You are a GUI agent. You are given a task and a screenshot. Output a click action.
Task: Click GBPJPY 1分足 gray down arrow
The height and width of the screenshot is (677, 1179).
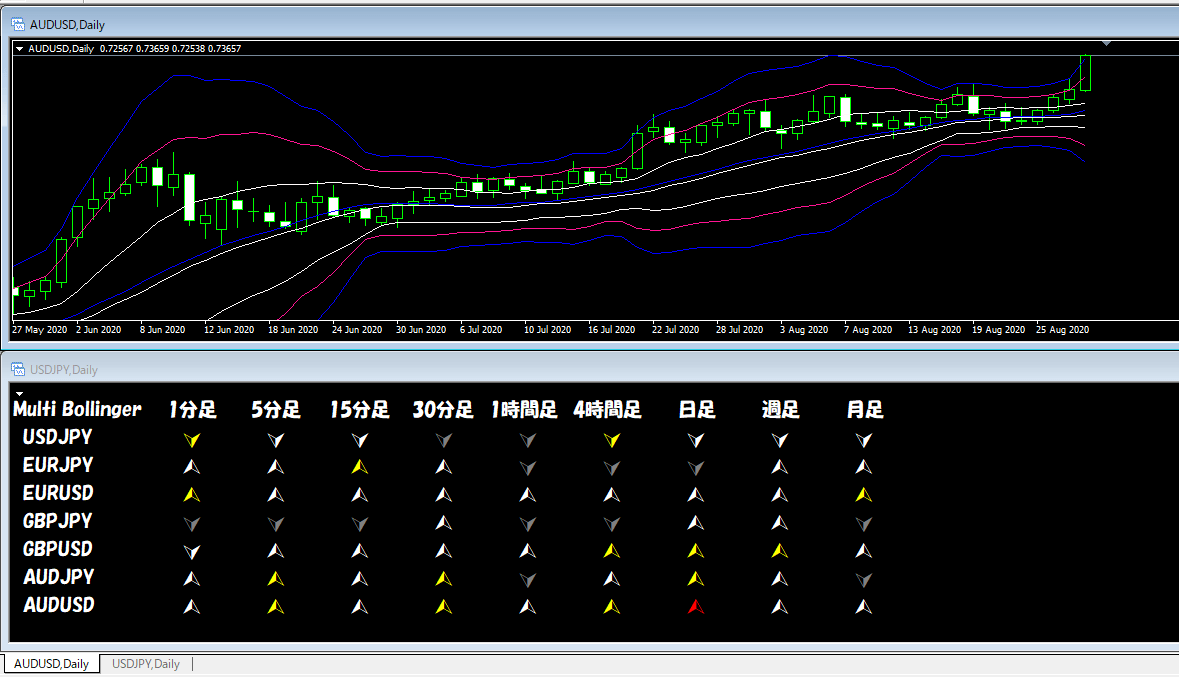click(x=192, y=524)
